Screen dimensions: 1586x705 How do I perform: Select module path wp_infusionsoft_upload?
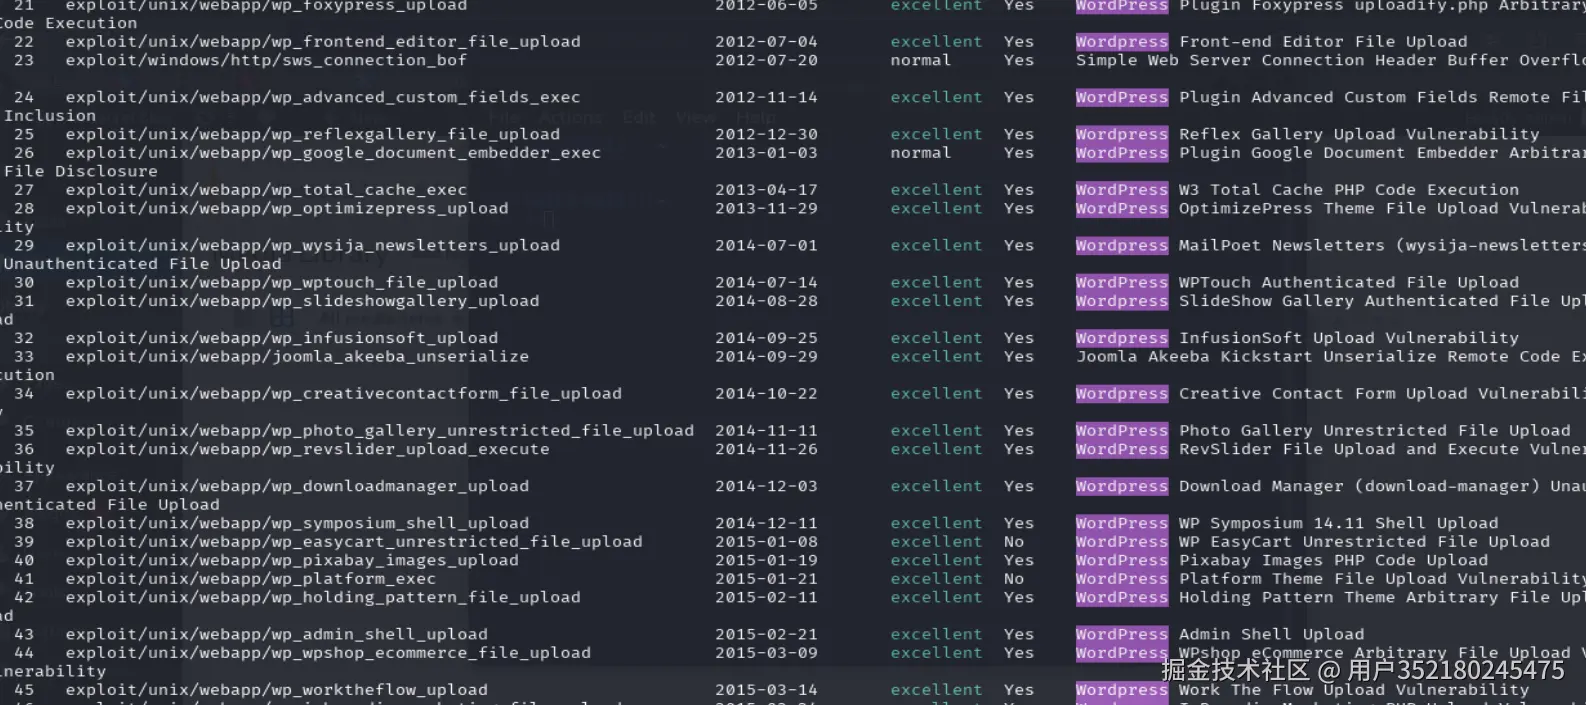[282, 338]
